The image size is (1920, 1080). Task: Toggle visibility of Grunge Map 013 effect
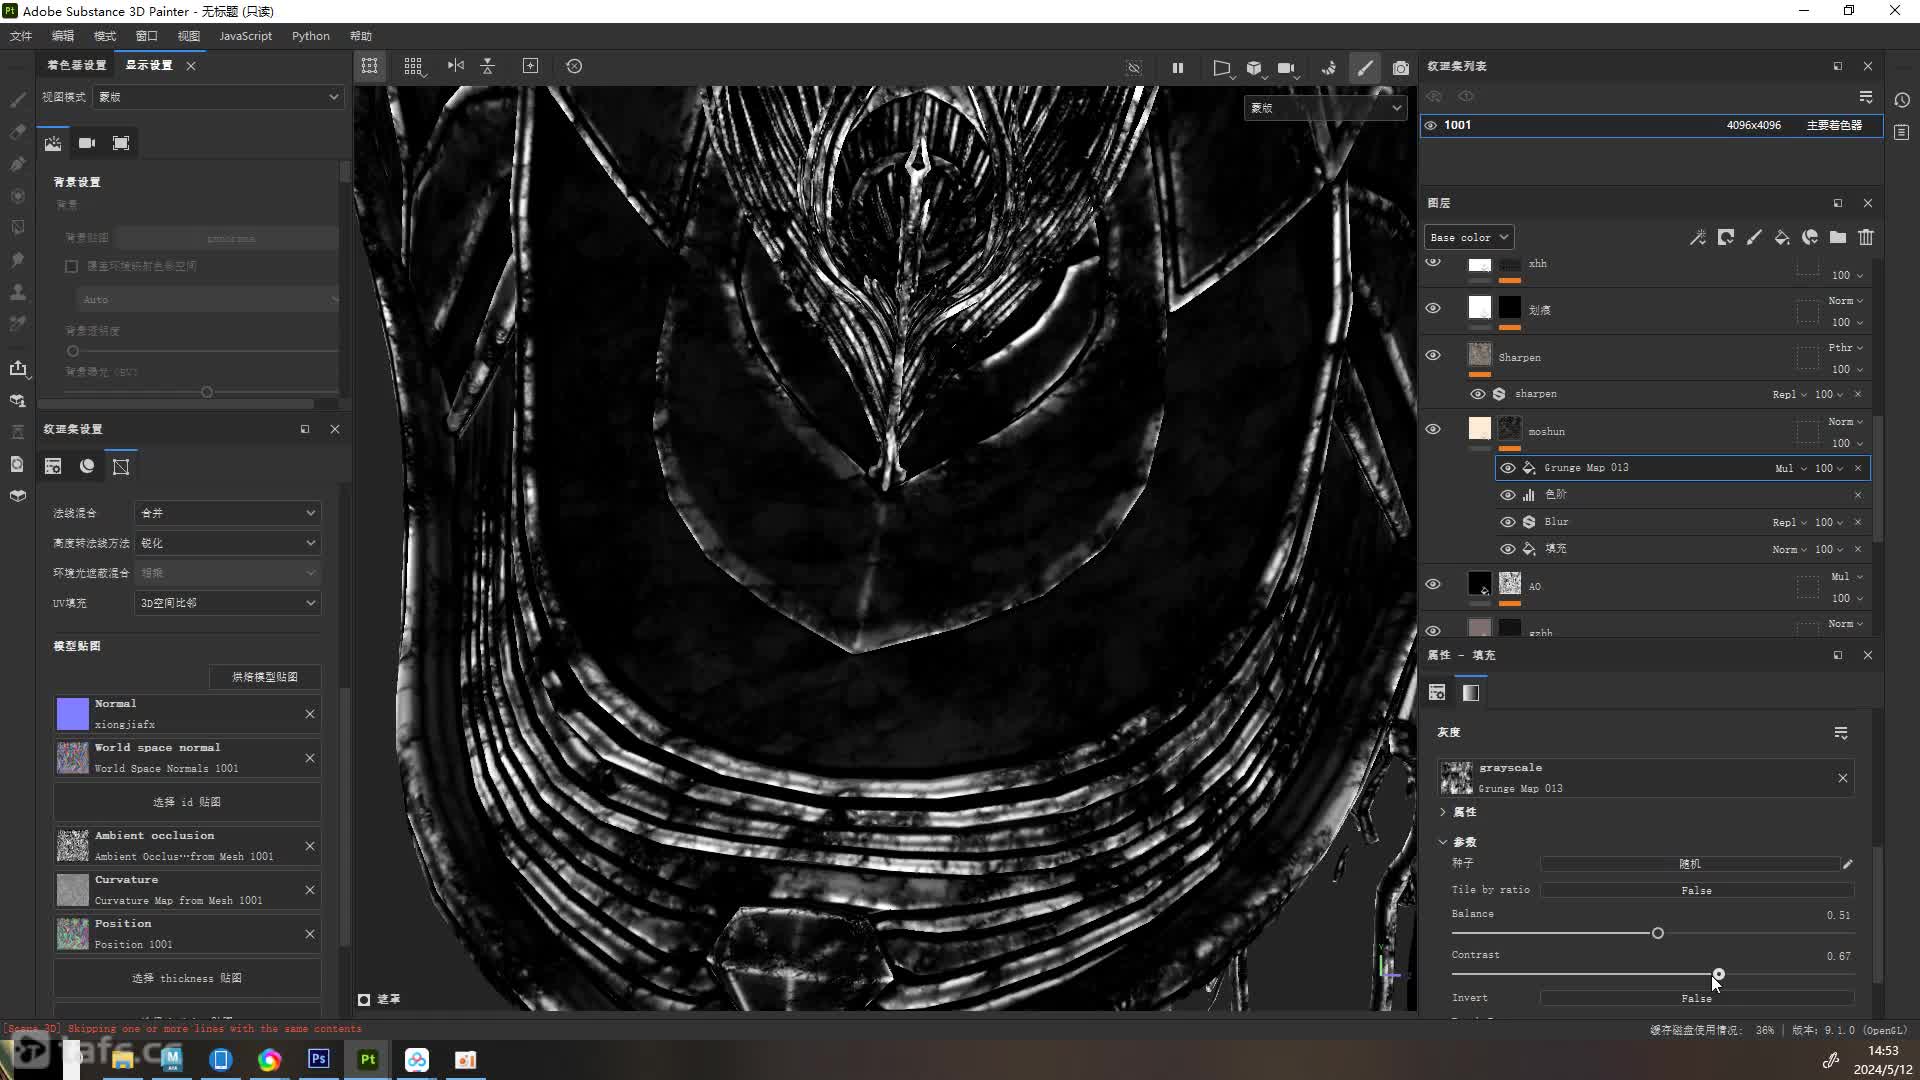pos(1508,468)
